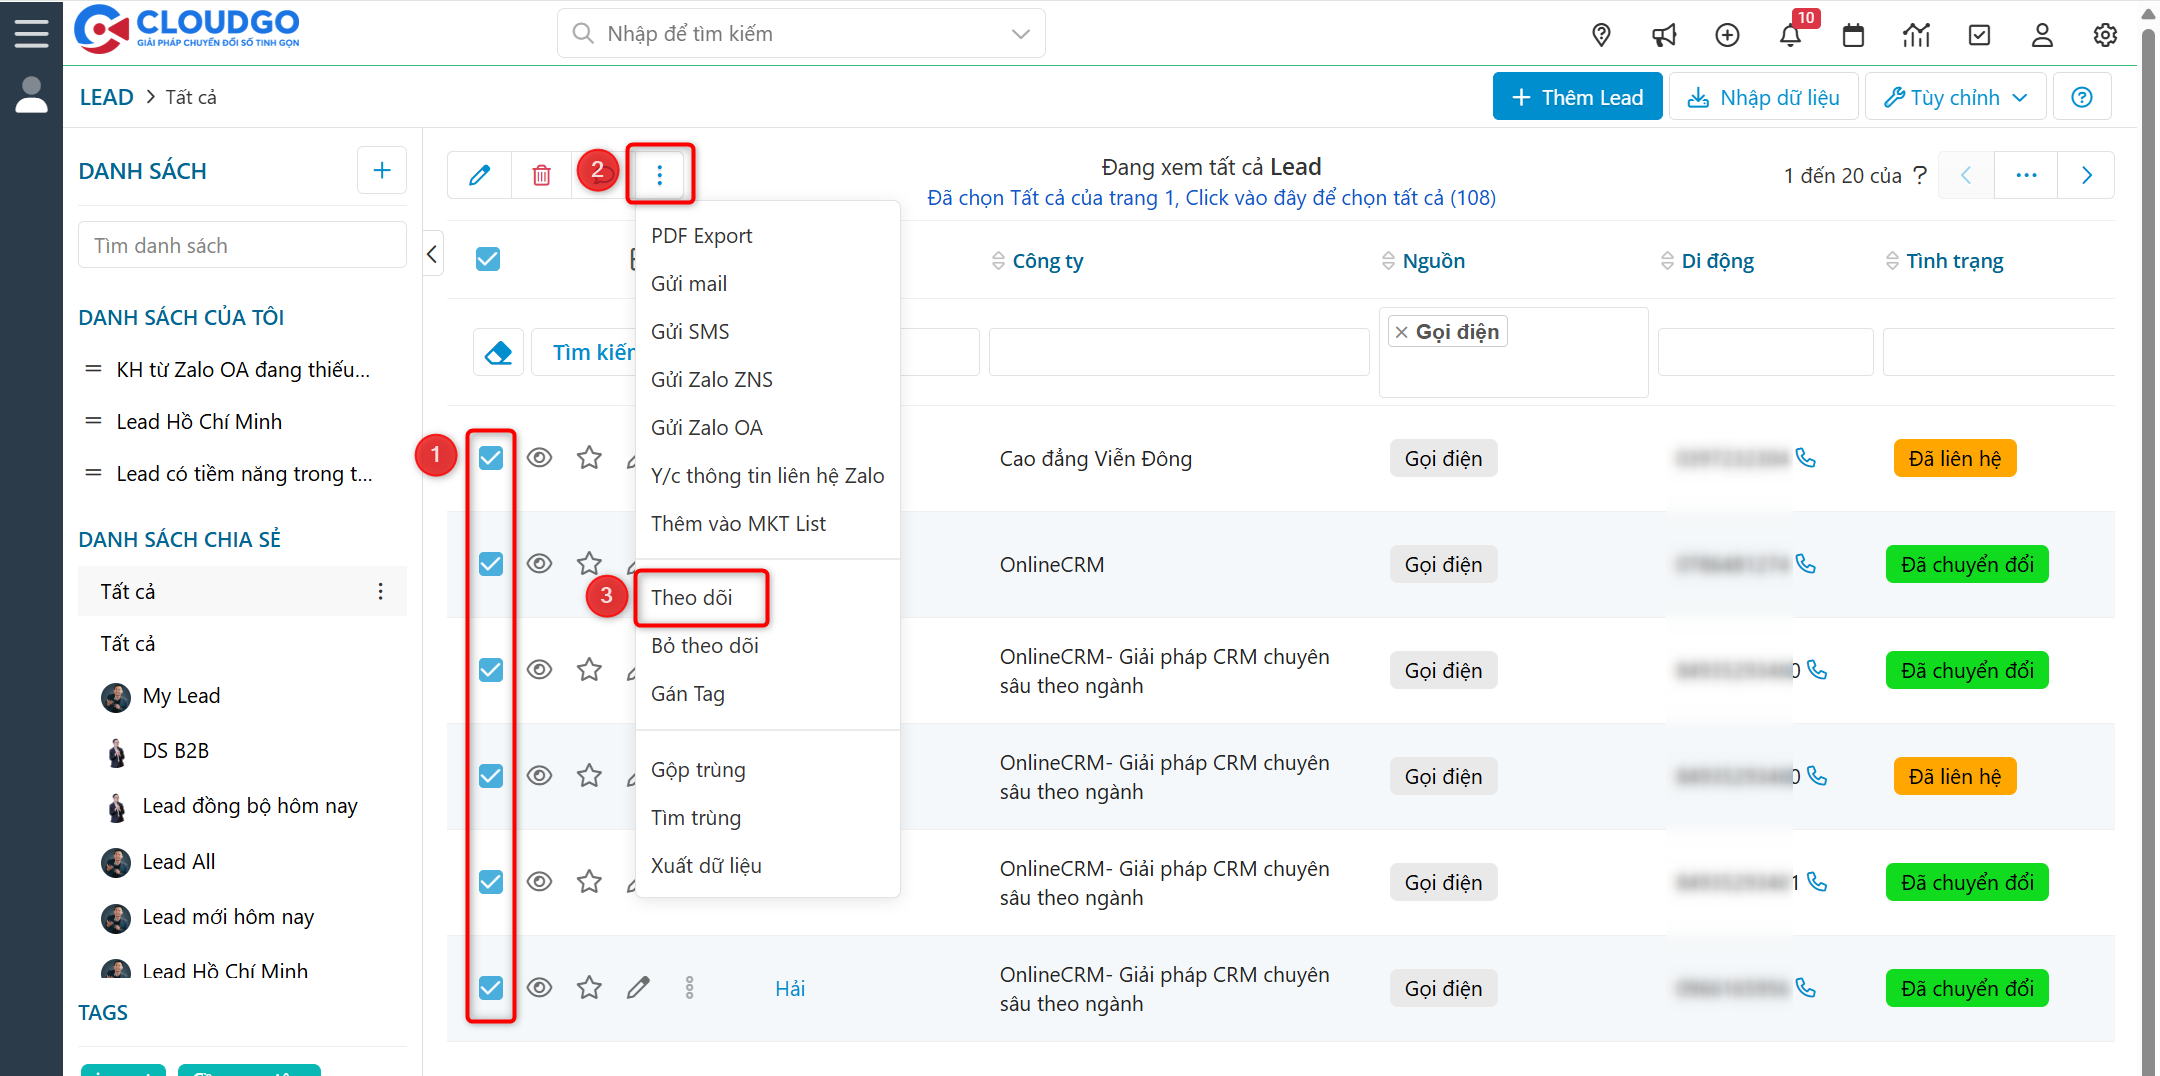
Task: Click the Thêm Lead button
Action: coord(1577,97)
